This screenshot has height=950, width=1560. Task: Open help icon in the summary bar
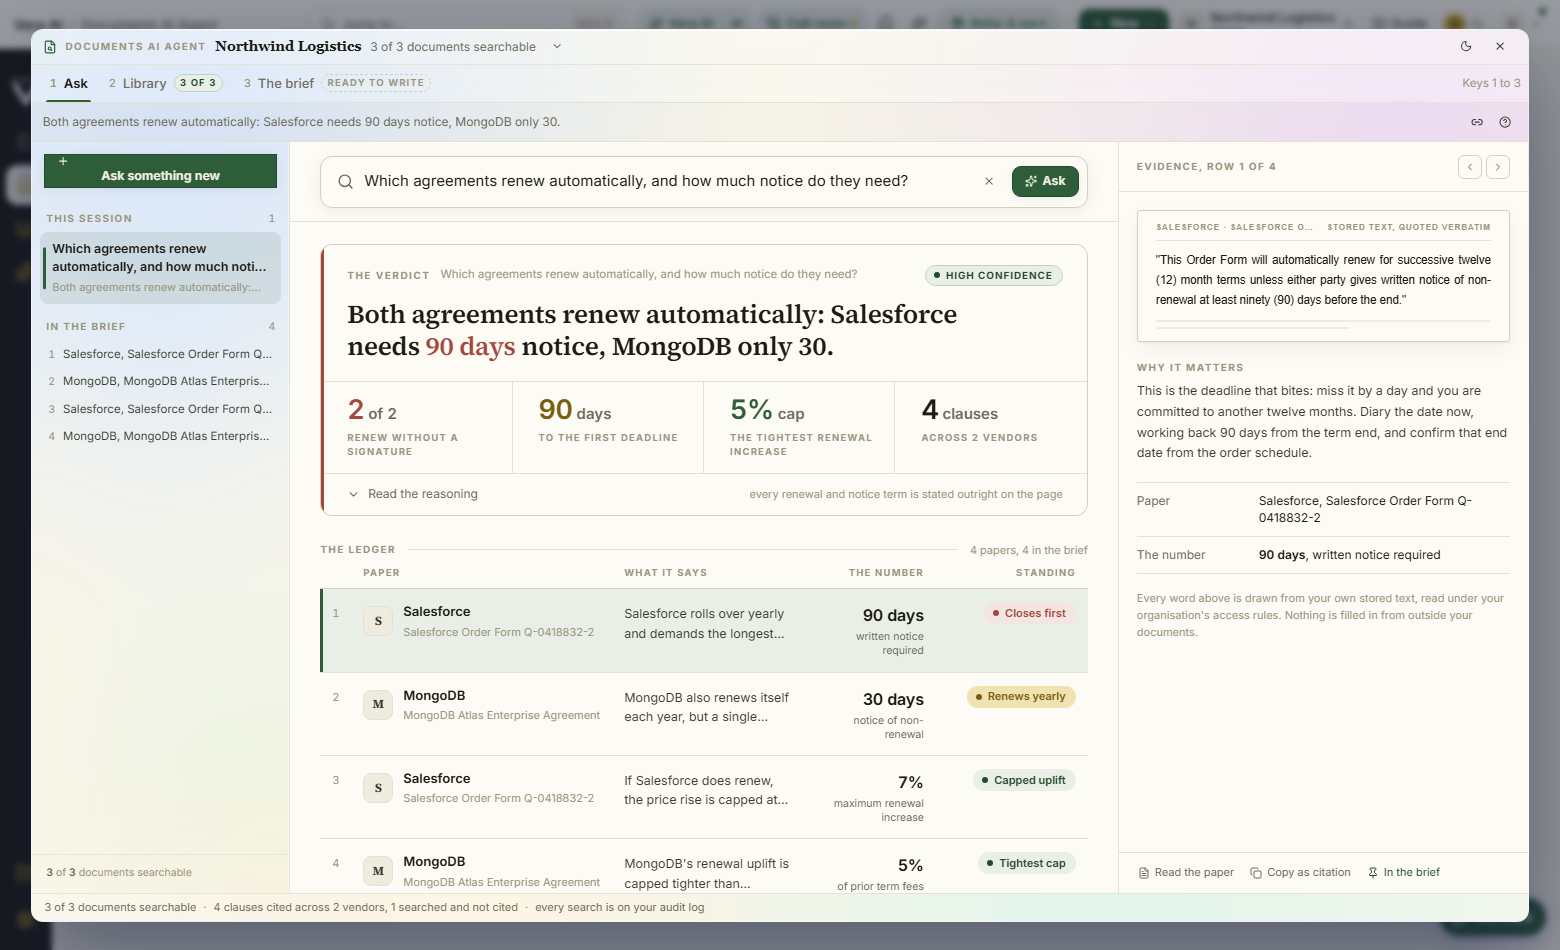[x=1505, y=122]
